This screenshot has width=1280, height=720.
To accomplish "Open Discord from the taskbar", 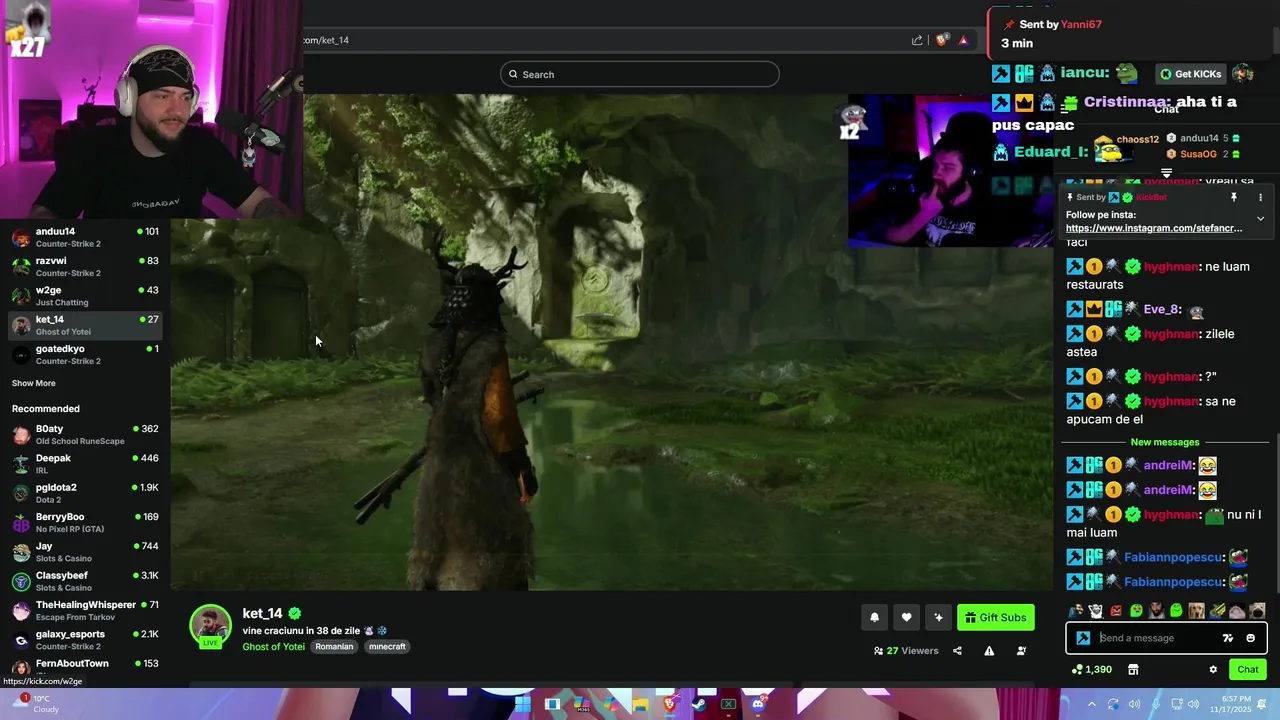I will 758,704.
